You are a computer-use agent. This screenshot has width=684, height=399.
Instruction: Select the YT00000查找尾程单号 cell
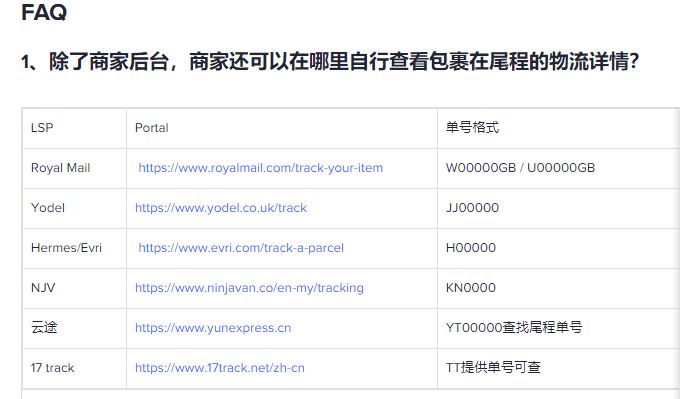coord(558,328)
